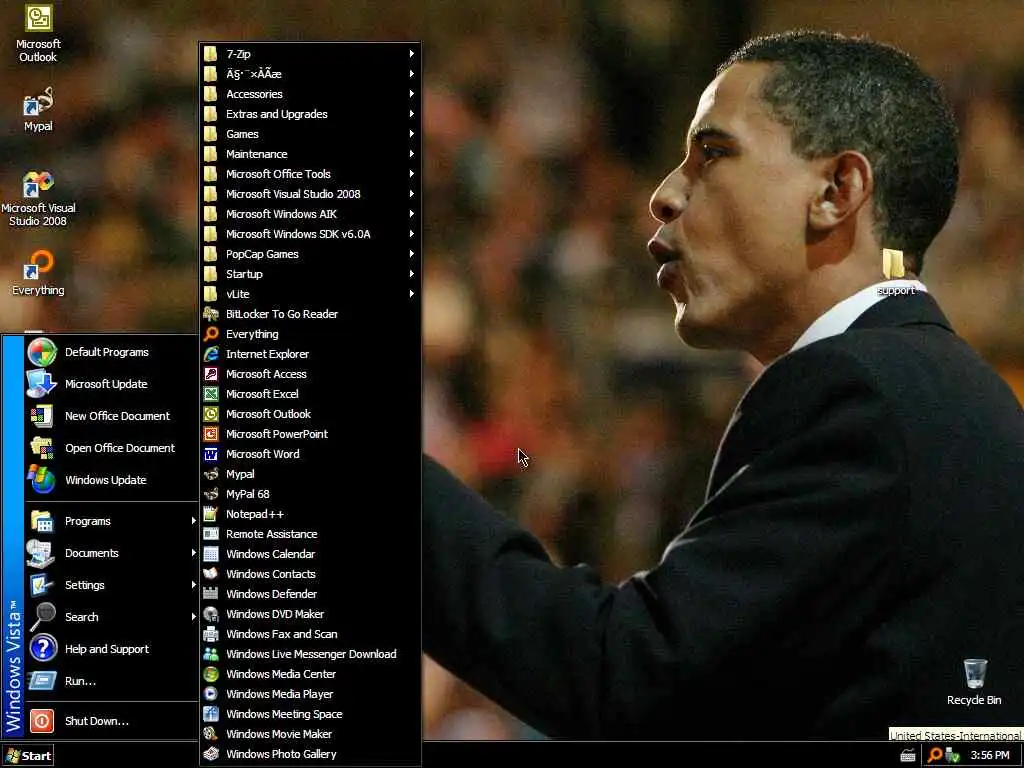Click the taskbar clock showing 3:56 PM

(990, 756)
